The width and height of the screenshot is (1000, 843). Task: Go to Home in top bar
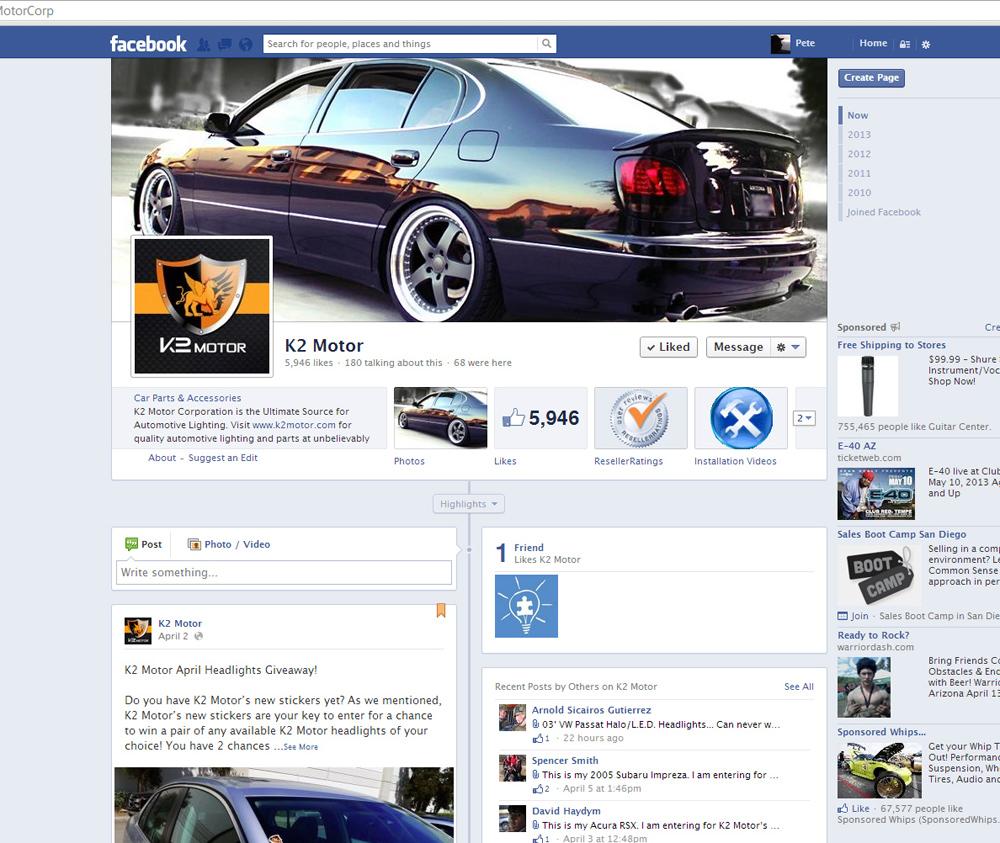(873, 43)
